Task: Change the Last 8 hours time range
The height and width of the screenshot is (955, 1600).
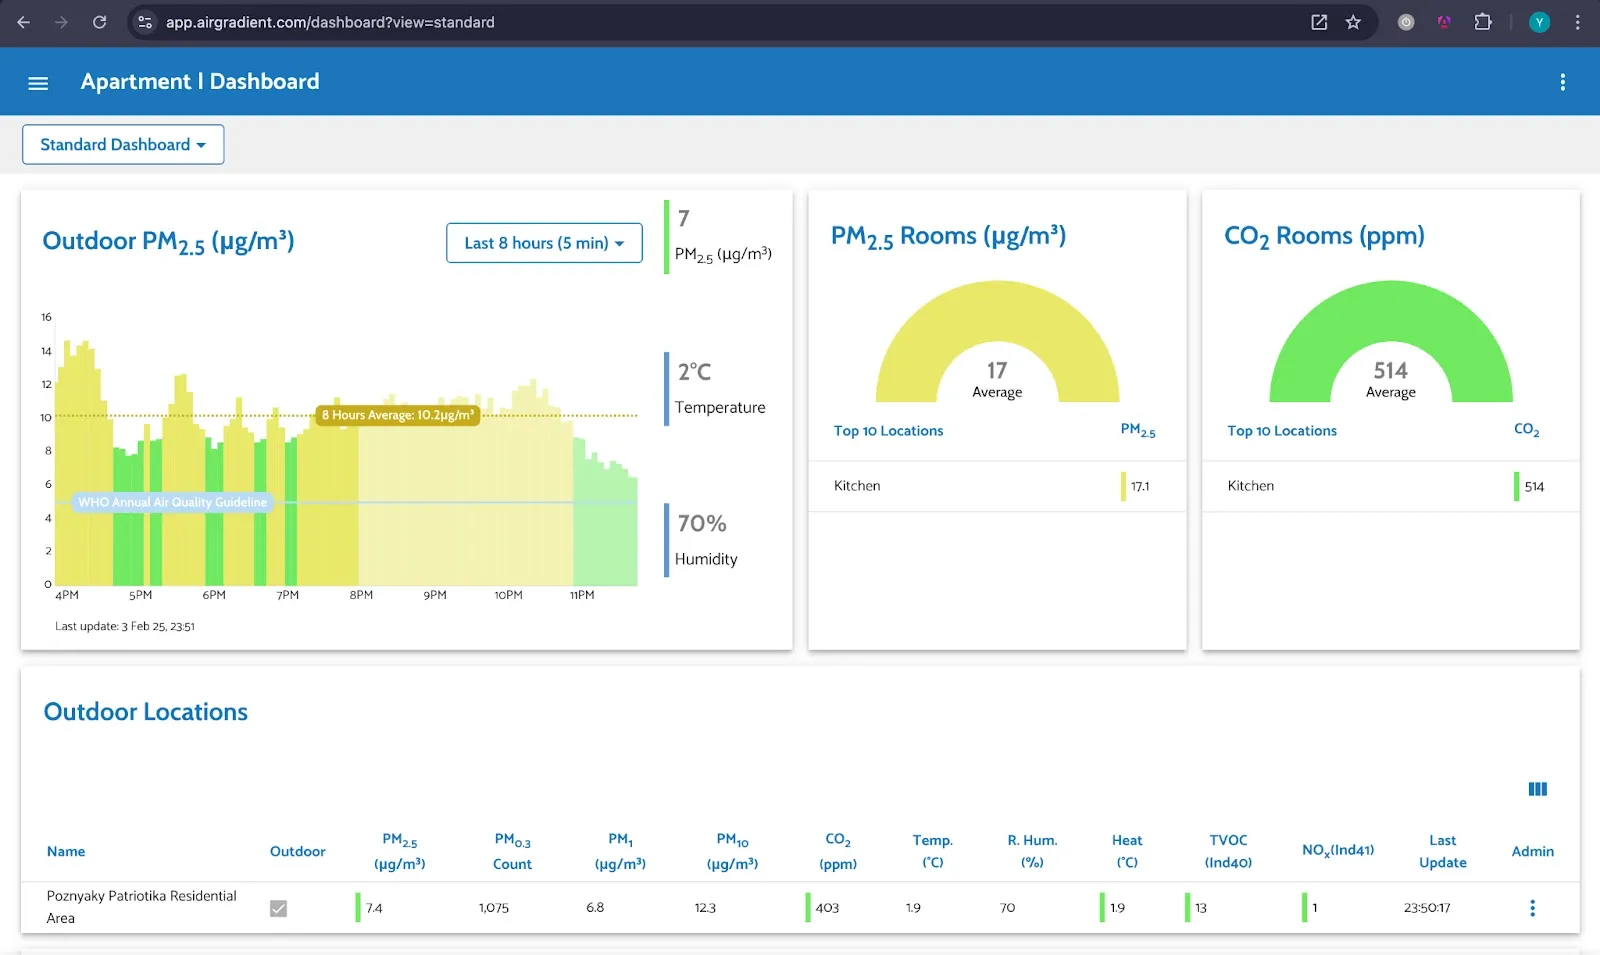Action: point(544,243)
